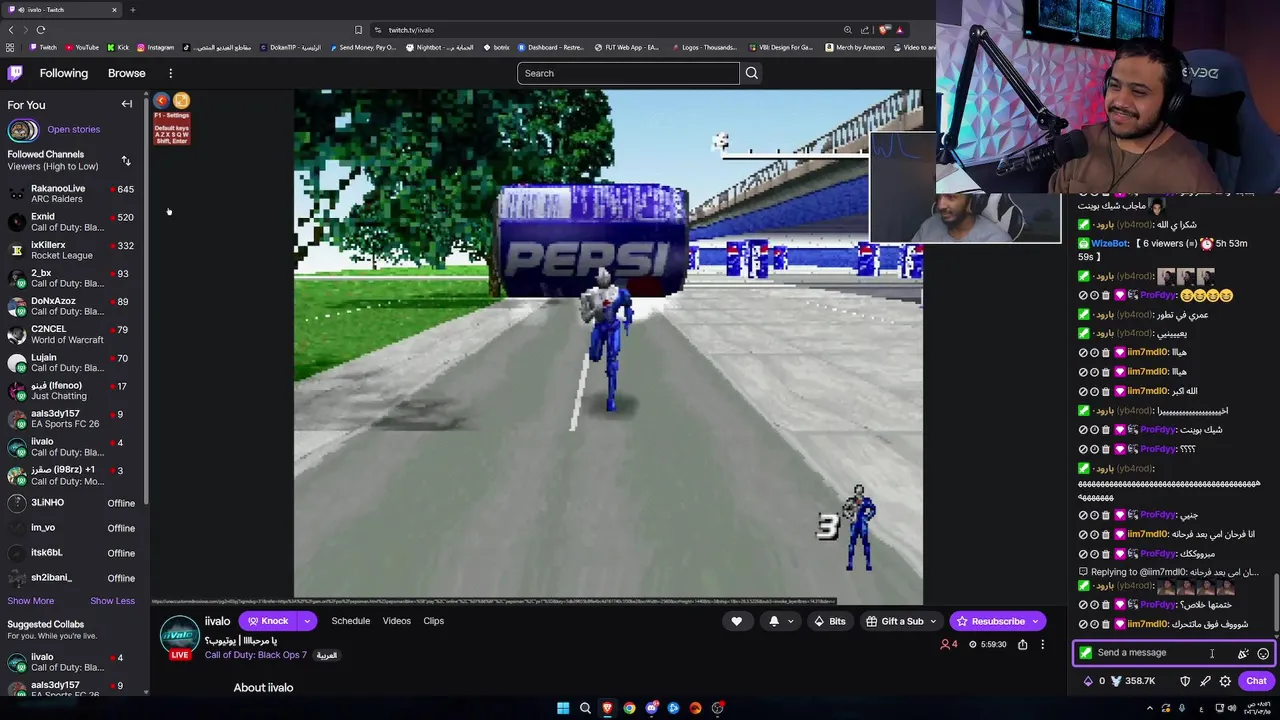The height and width of the screenshot is (720, 1280).
Task: Click the moderator shield icon
Action: [1185, 681]
